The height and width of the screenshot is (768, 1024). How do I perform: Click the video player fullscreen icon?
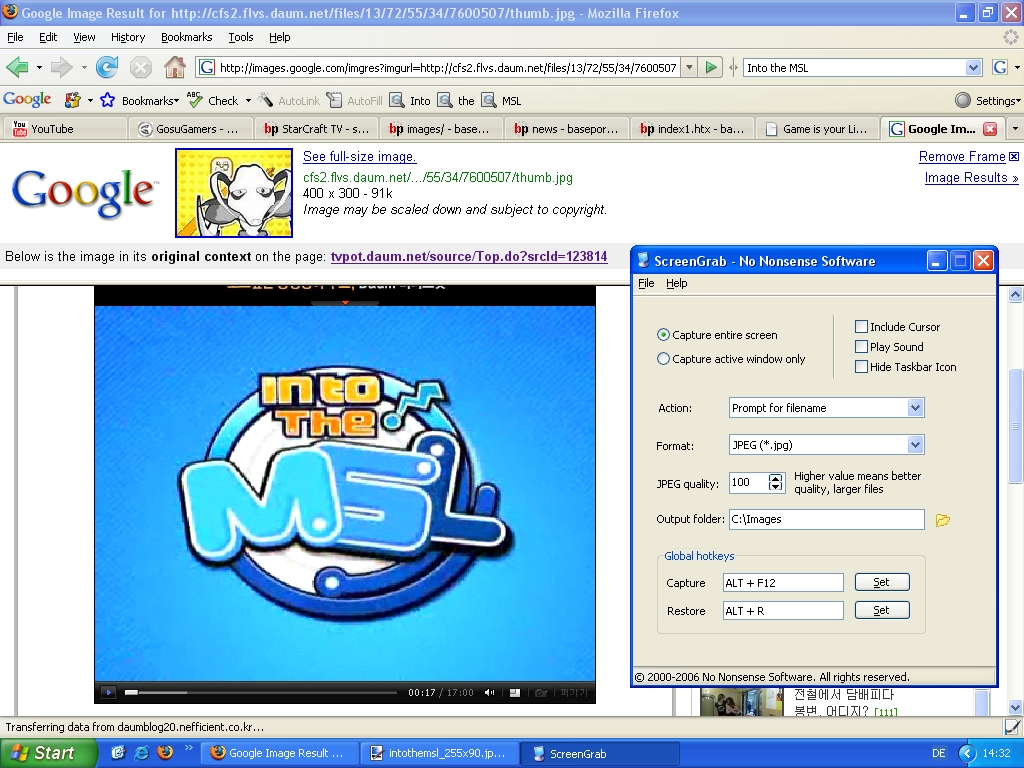[515, 692]
